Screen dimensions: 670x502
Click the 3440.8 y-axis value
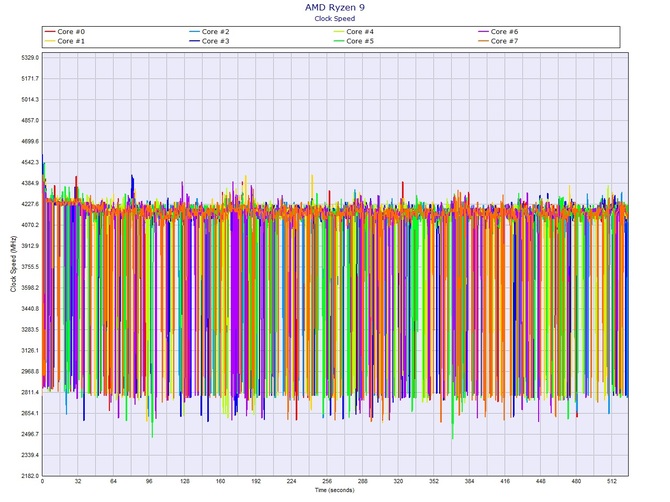pos(30,308)
